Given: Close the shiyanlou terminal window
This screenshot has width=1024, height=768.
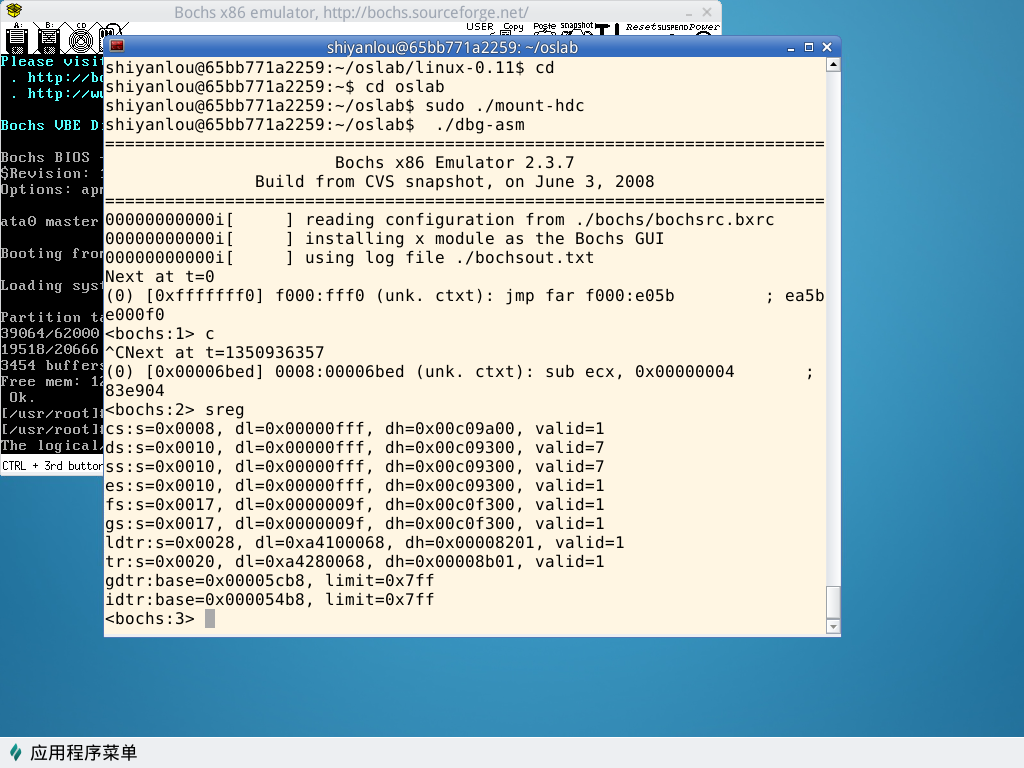Looking at the screenshot, I should pyautogui.click(x=827, y=47).
